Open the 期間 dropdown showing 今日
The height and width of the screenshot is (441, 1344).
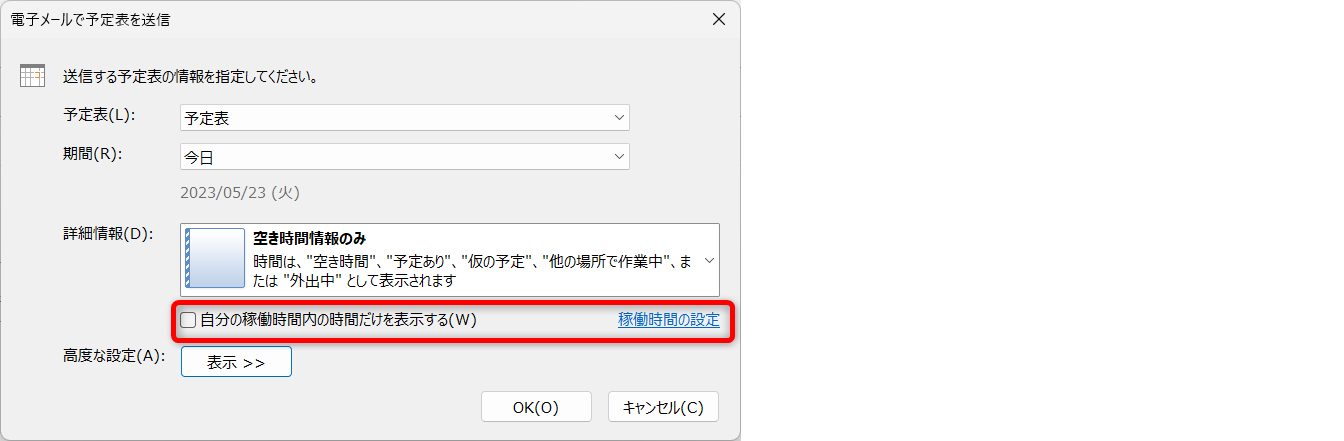[x=405, y=157]
